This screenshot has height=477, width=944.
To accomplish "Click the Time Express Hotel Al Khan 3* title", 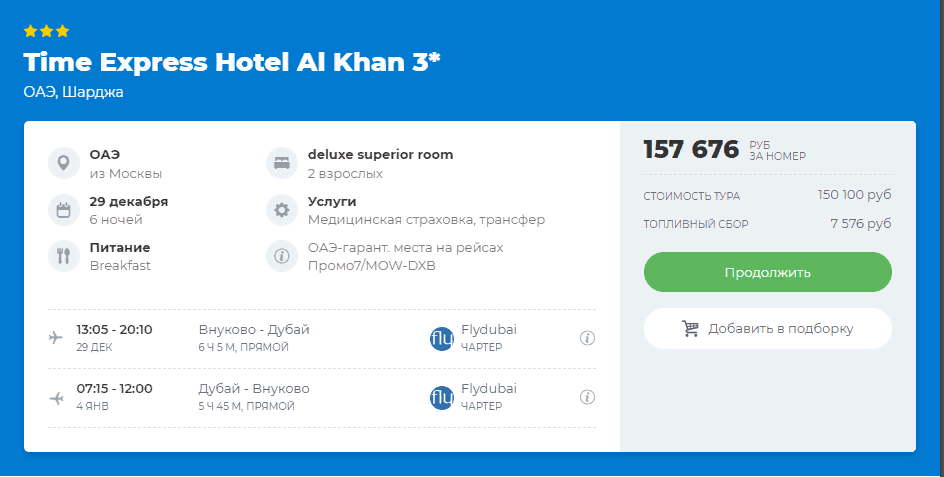I will click(232, 62).
